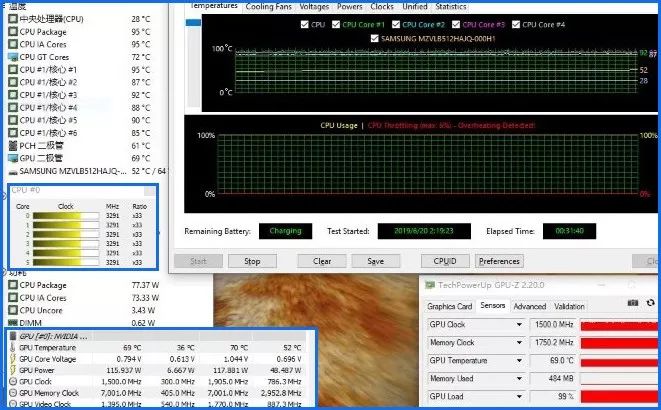Click the CPU #1/核心 #3 sensor icon
This screenshot has height=410, width=661.
13,95
